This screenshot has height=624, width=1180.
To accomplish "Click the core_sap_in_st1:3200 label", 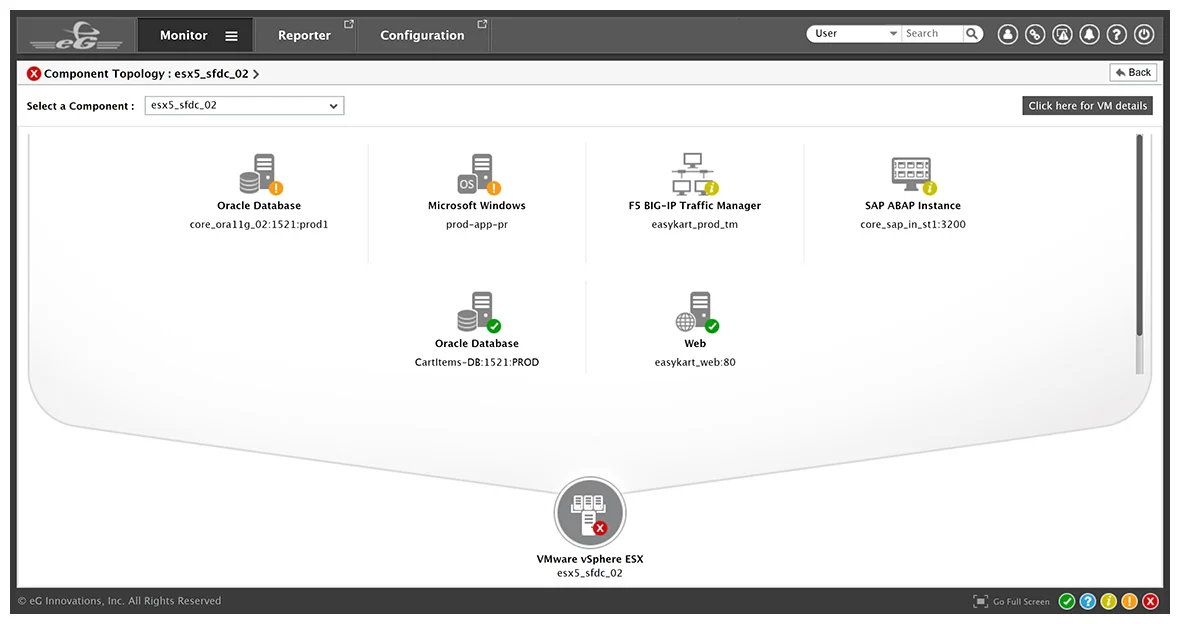I will [913, 224].
